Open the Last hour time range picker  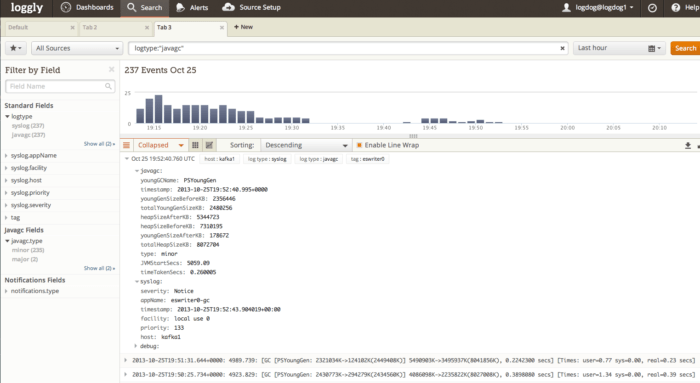point(620,48)
